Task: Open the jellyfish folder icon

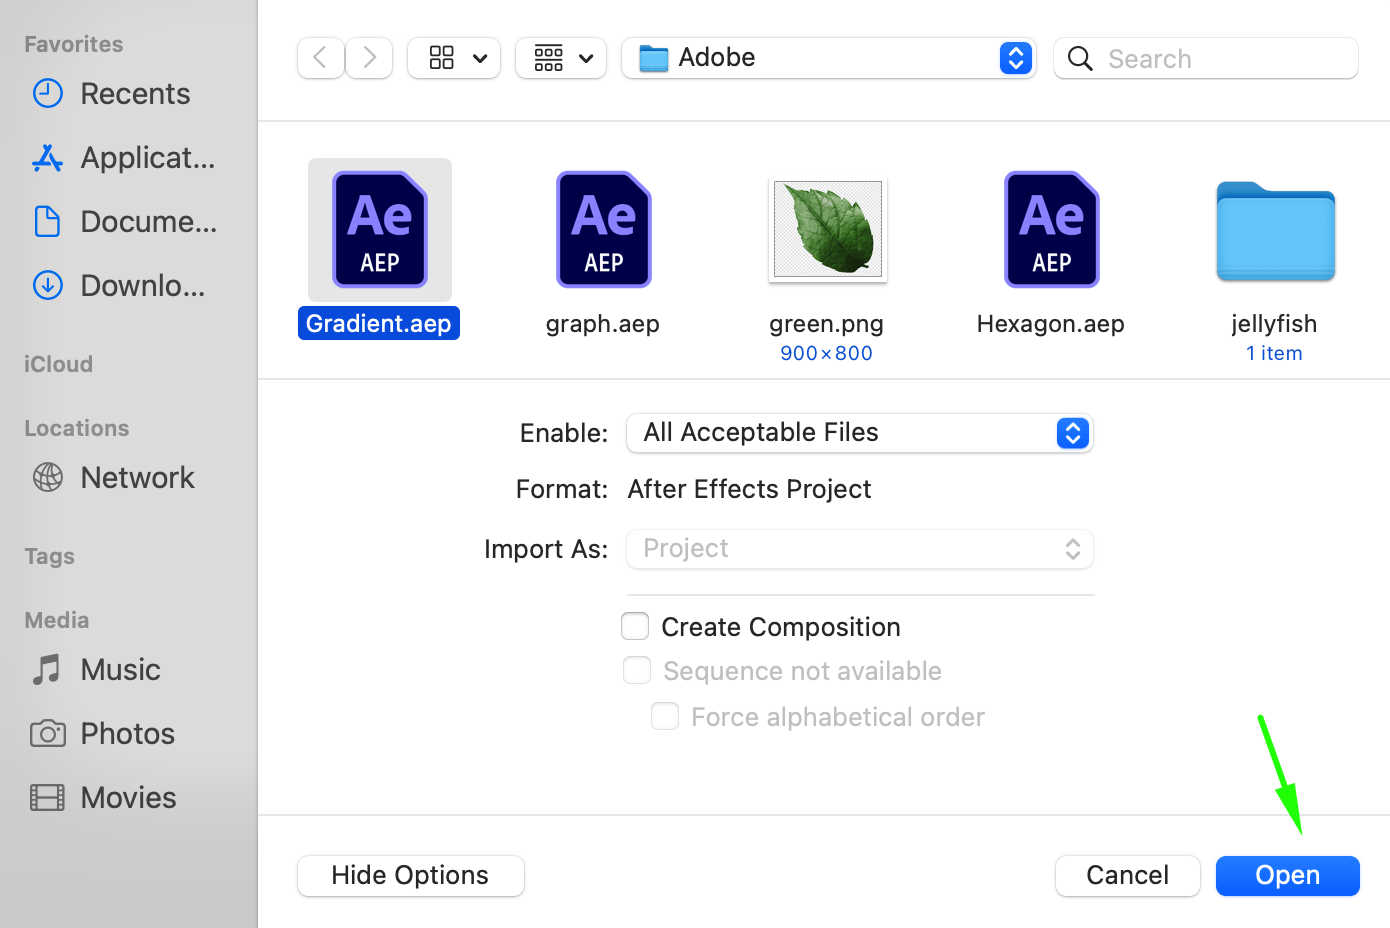Action: click(x=1275, y=232)
